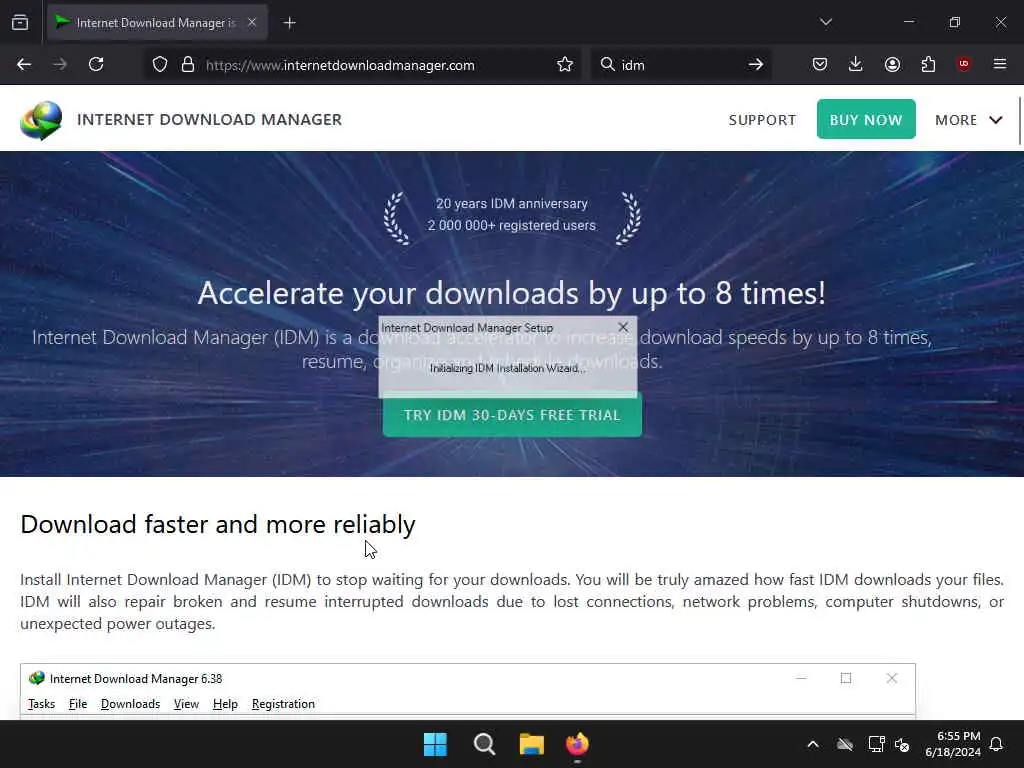Open the Firefox hamburger menu
The width and height of the screenshot is (1024, 768).
click(999, 64)
